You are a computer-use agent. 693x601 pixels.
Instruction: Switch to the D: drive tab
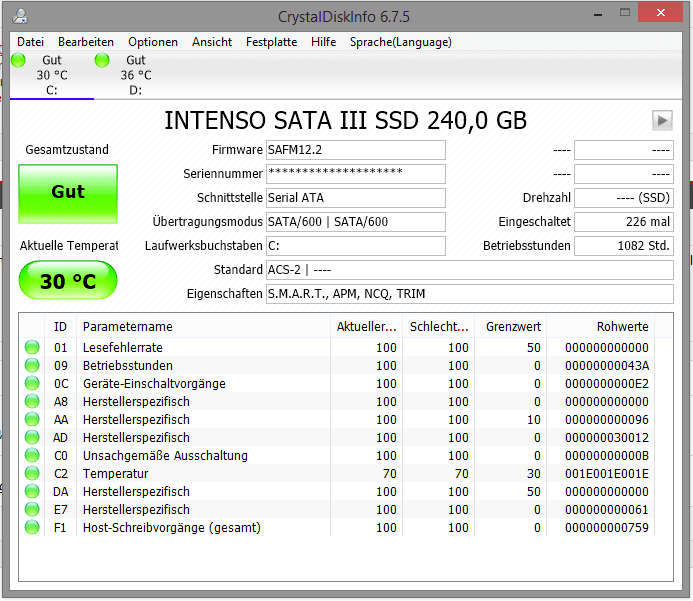point(136,75)
